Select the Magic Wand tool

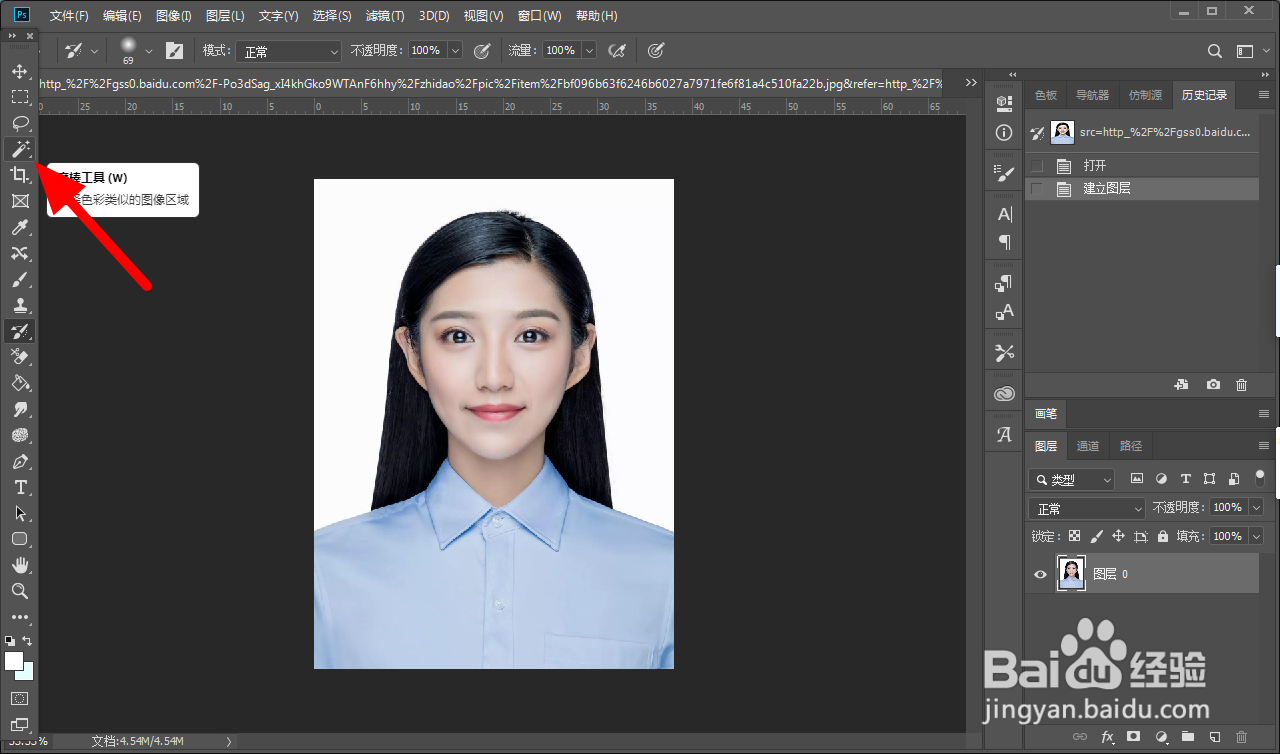(x=19, y=149)
